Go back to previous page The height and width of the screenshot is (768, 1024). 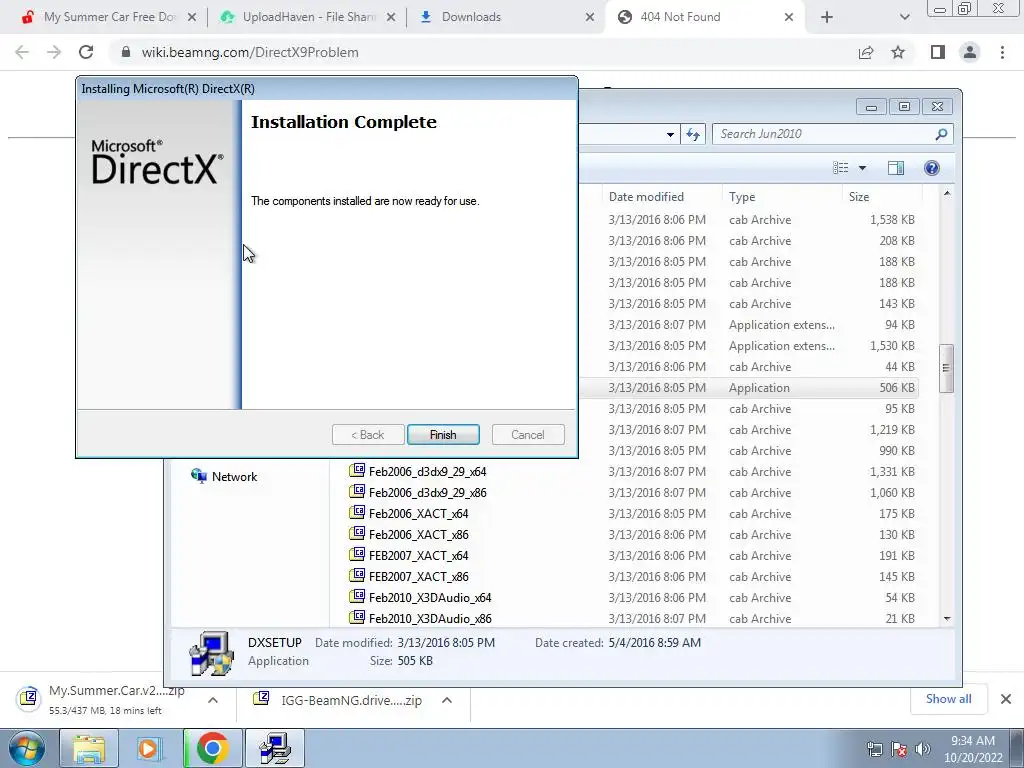(x=22, y=52)
